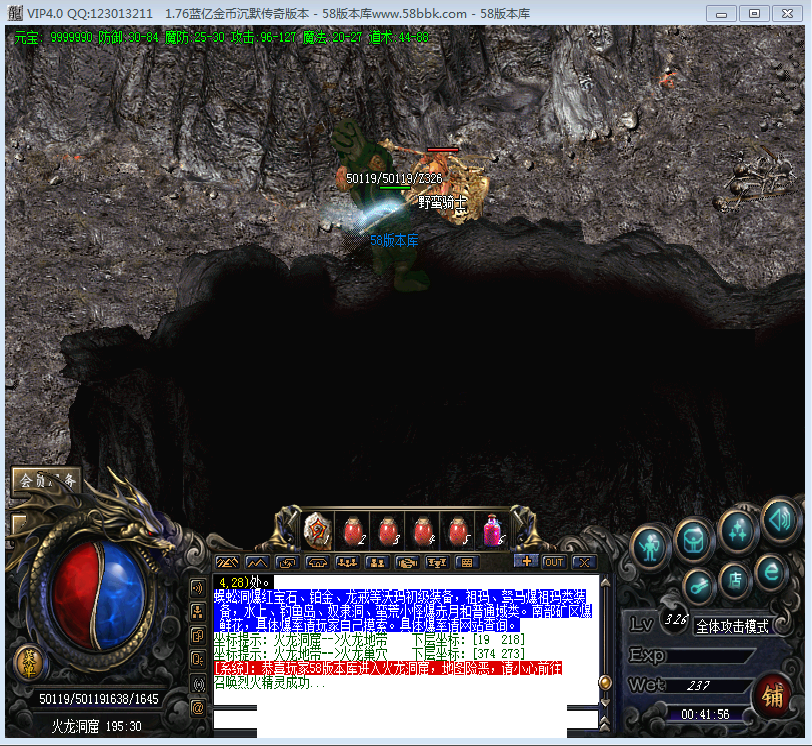Open the 会员装备 member button
The image size is (812, 746).
point(47,481)
